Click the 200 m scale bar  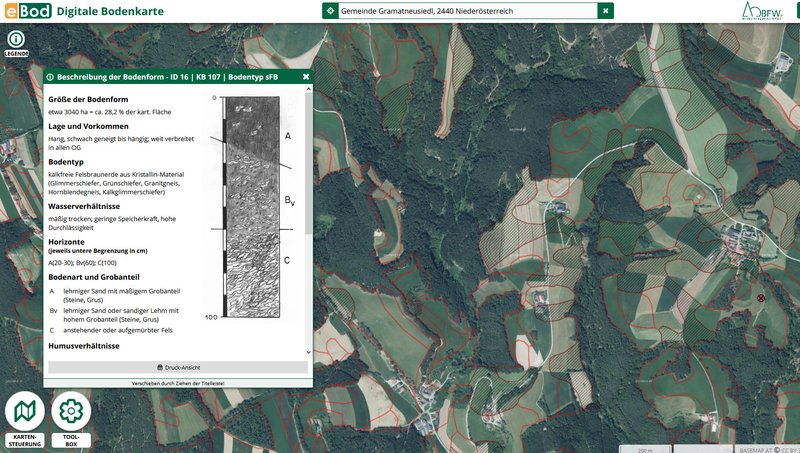click(646, 448)
